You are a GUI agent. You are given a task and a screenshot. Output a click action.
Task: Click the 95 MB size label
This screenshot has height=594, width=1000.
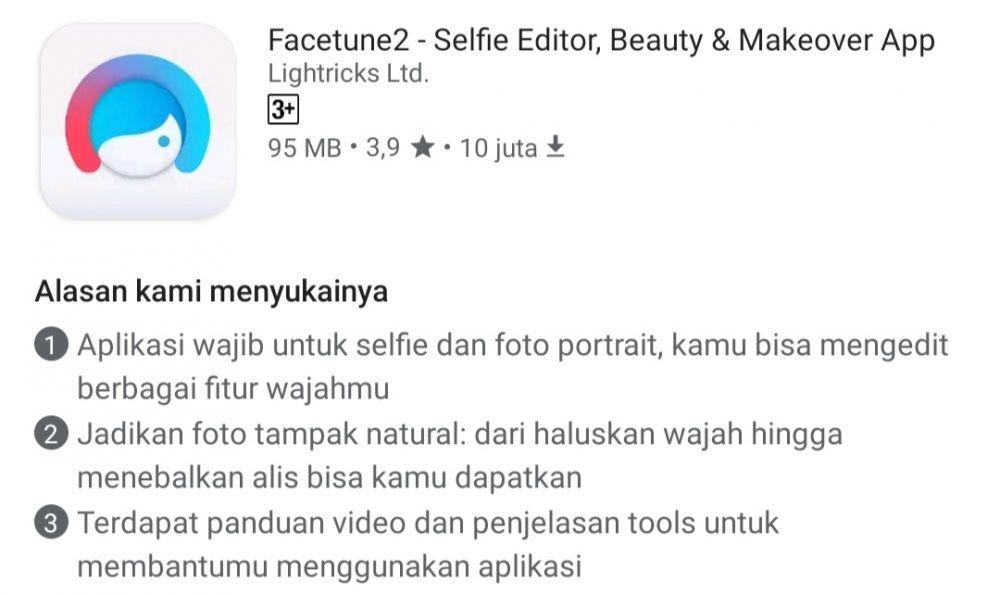coord(305,148)
